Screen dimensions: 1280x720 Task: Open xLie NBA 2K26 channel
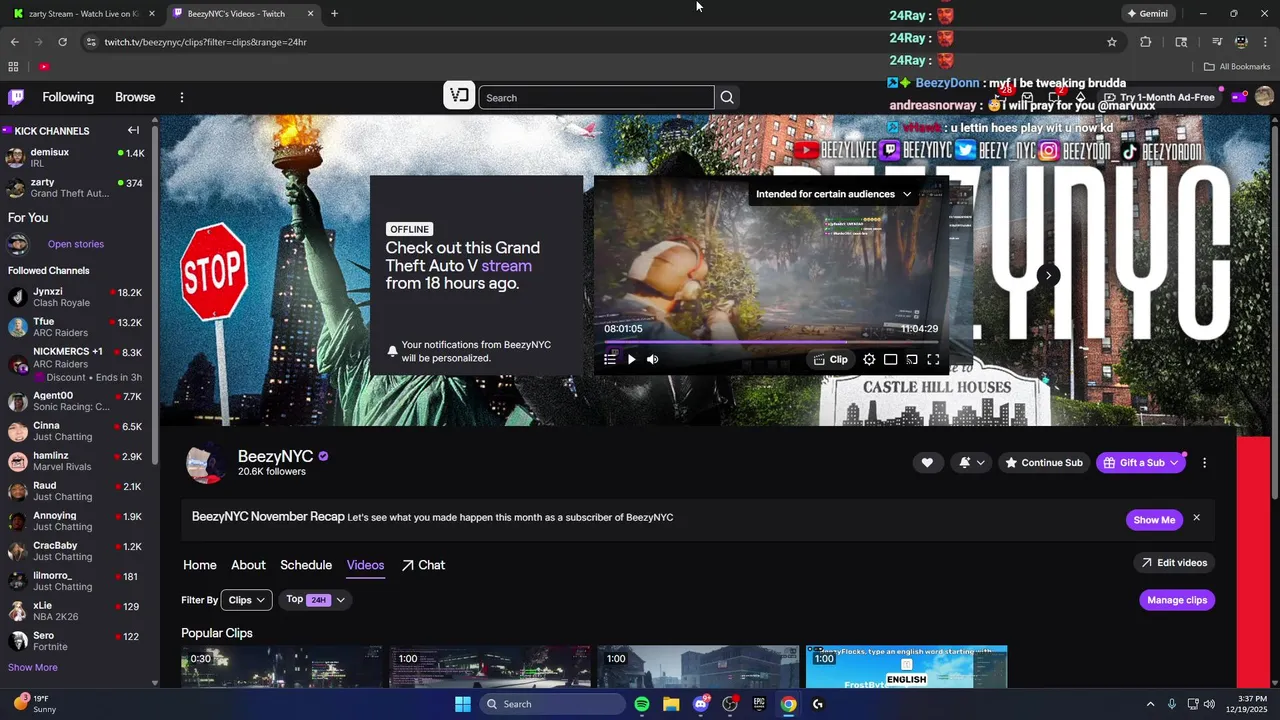(x=76, y=611)
